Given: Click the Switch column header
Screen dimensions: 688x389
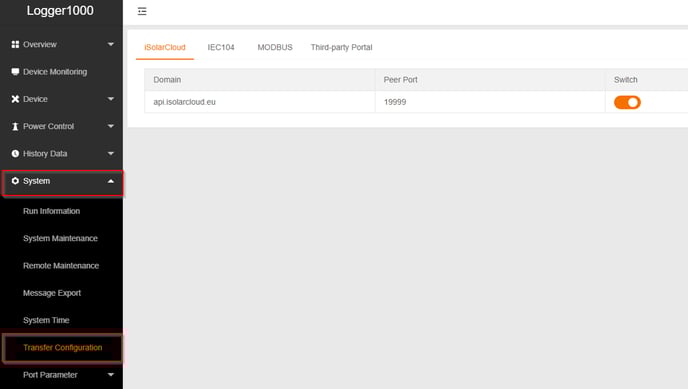Looking at the screenshot, I should tap(626, 79).
